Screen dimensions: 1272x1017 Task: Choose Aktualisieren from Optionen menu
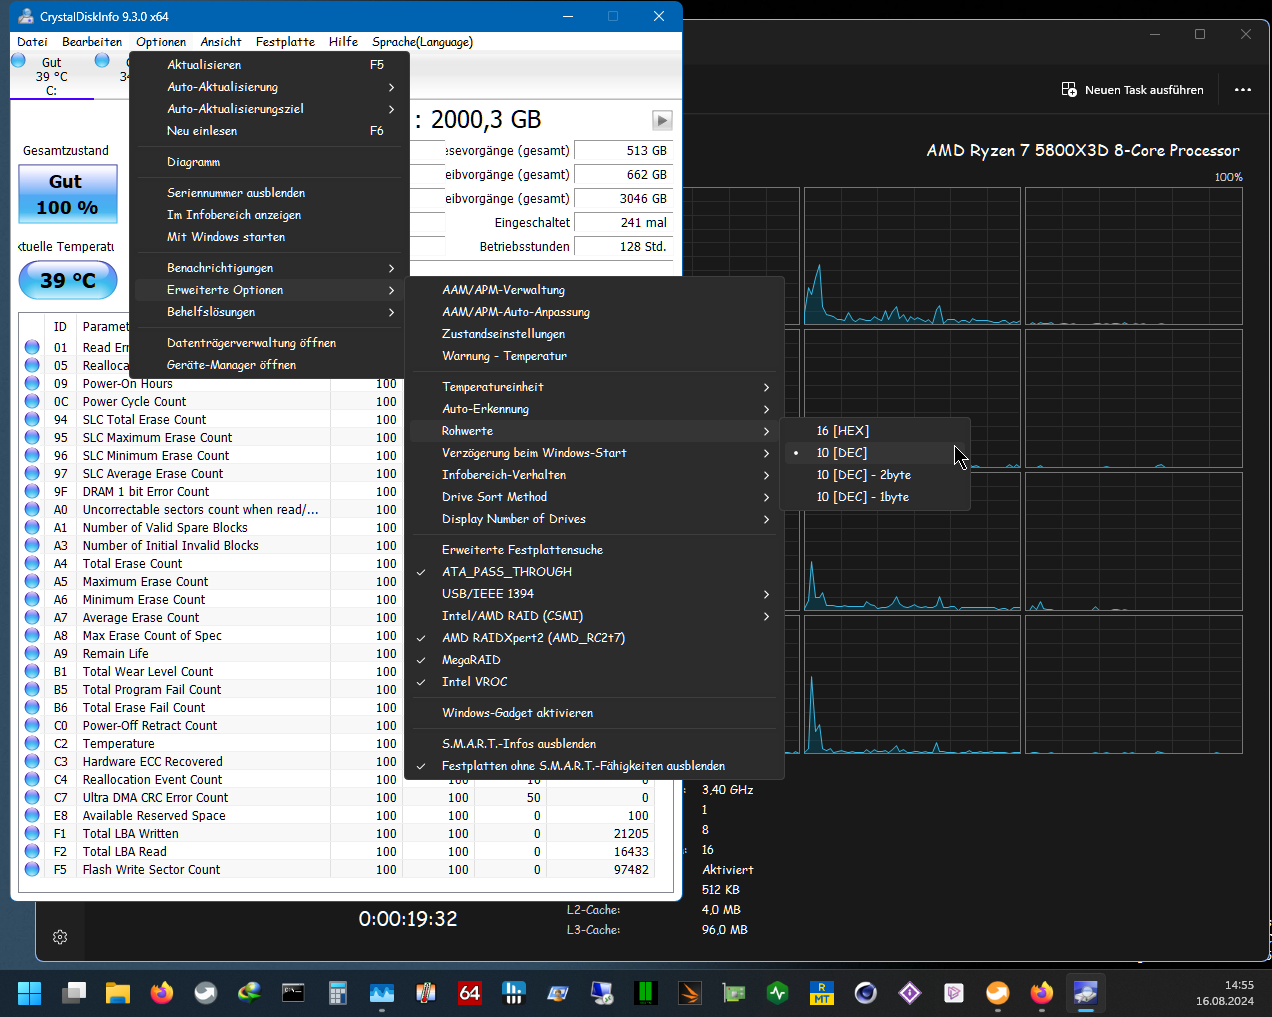[x=269, y=65]
